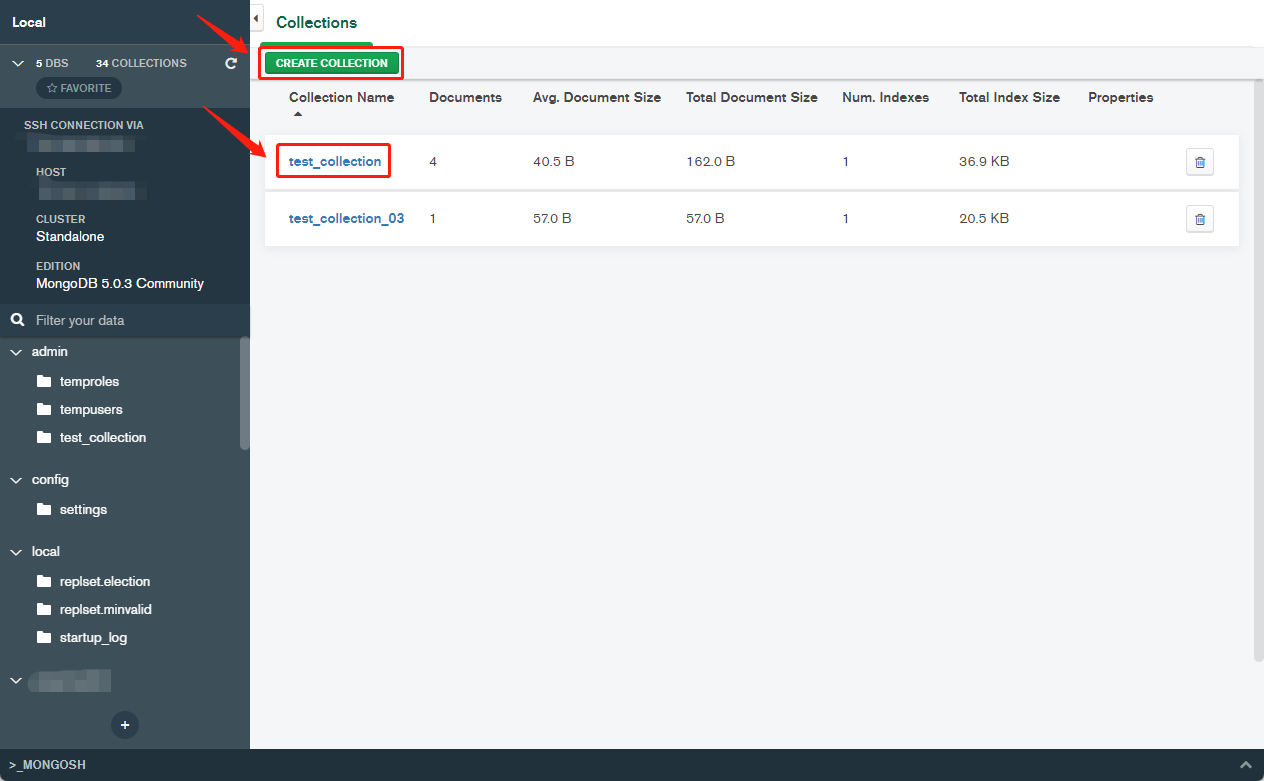Open the temproles collection folder icon
The width and height of the screenshot is (1264, 781).
[43, 381]
